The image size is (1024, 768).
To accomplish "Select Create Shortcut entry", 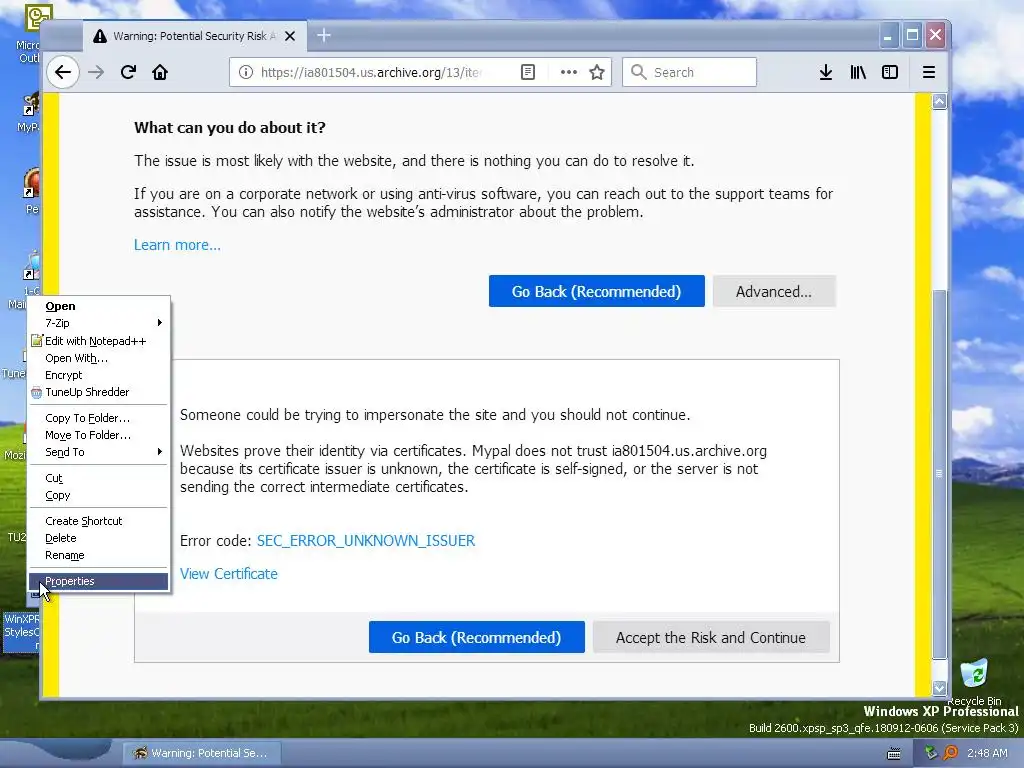I will pyautogui.click(x=99, y=520).
